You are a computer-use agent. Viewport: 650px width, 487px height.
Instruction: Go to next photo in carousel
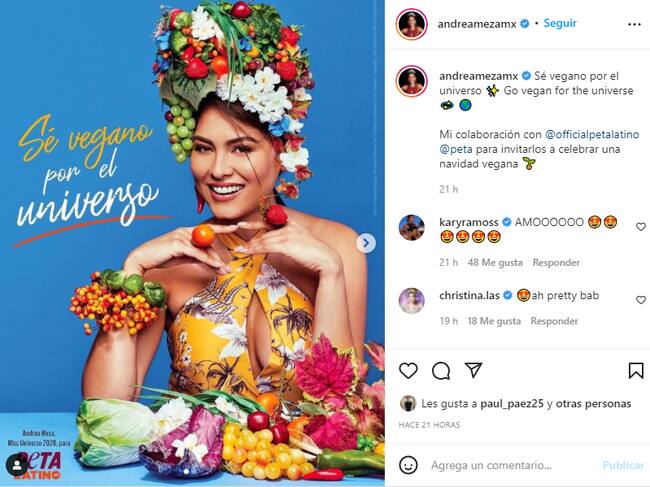367,242
